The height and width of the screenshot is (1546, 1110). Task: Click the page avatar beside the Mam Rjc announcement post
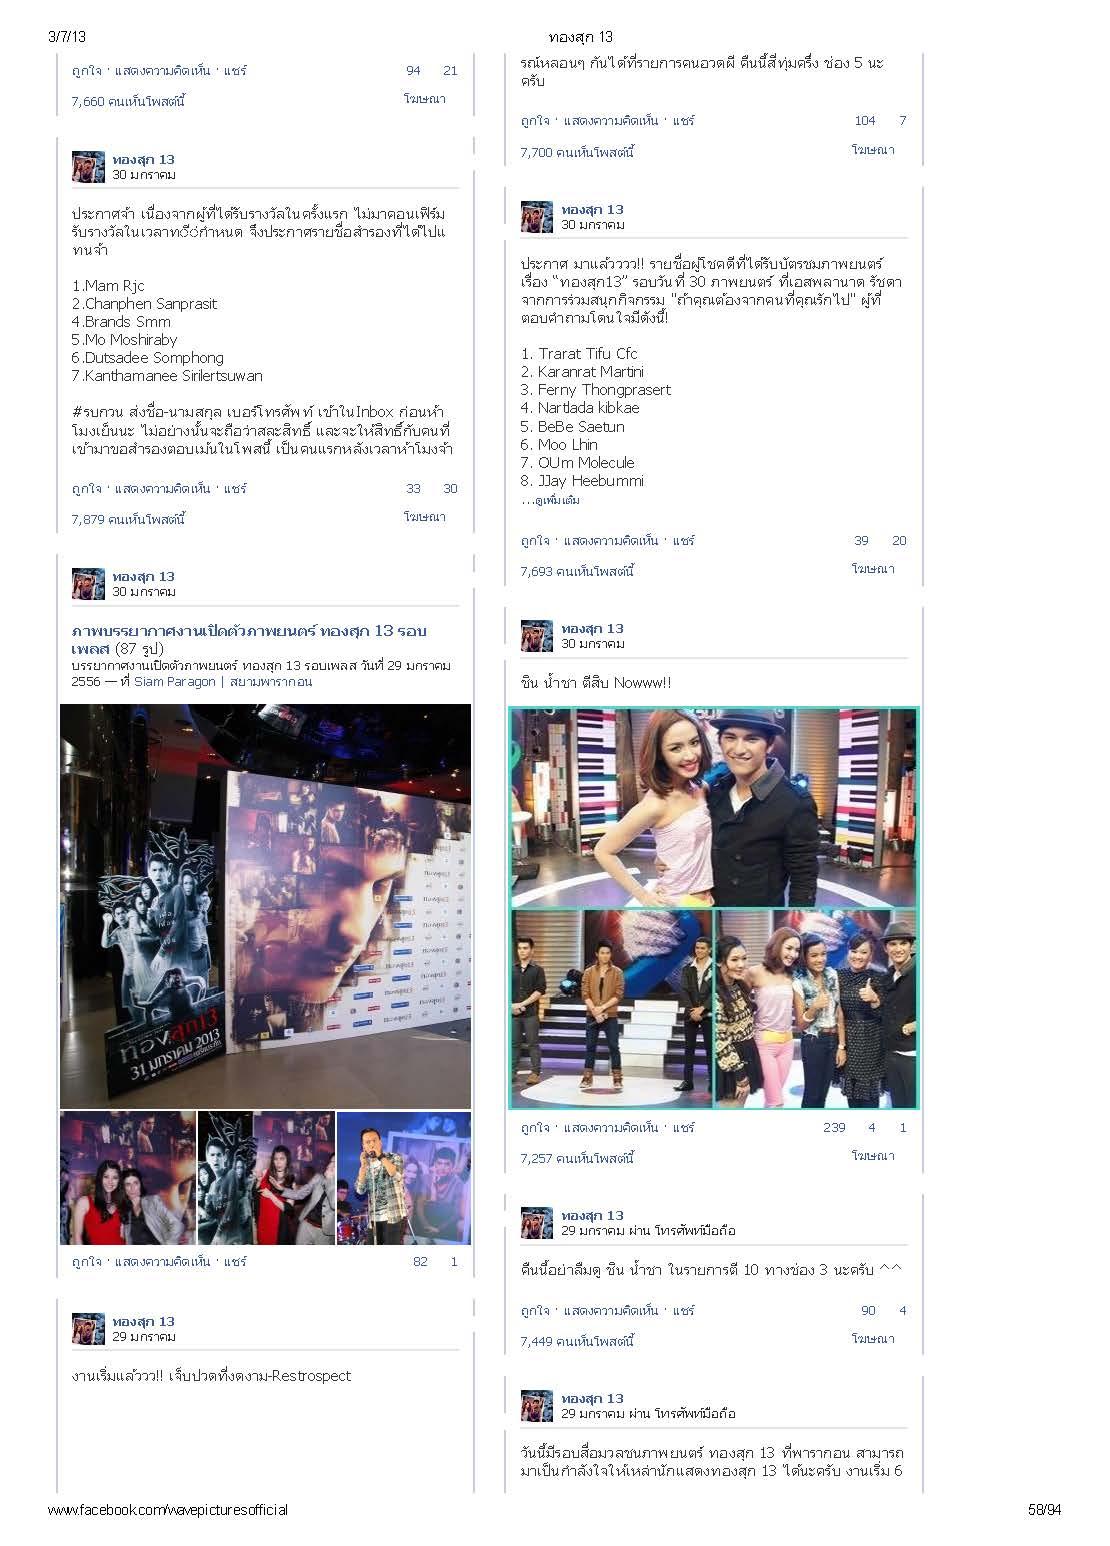pyautogui.click(x=88, y=167)
